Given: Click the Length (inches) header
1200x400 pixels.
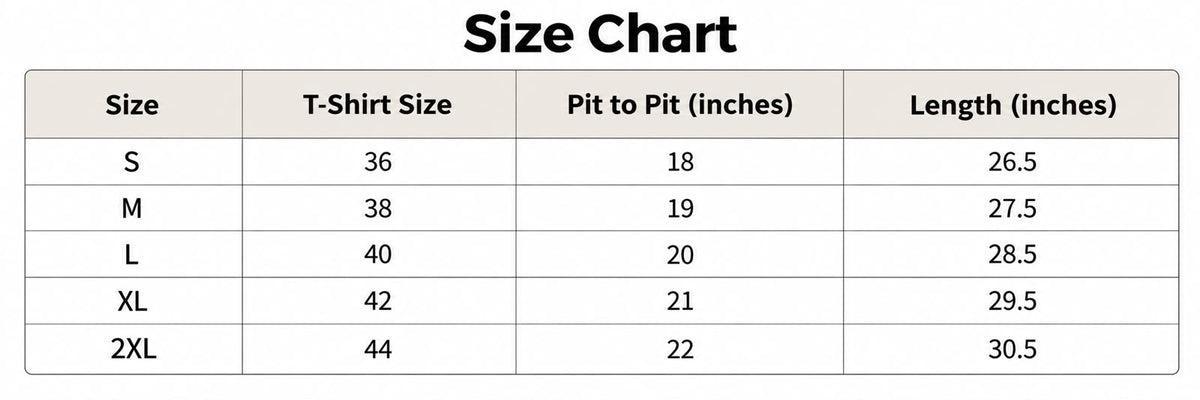Looking at the screenshot, I should pyautogui.click(x=1012, y=105).
